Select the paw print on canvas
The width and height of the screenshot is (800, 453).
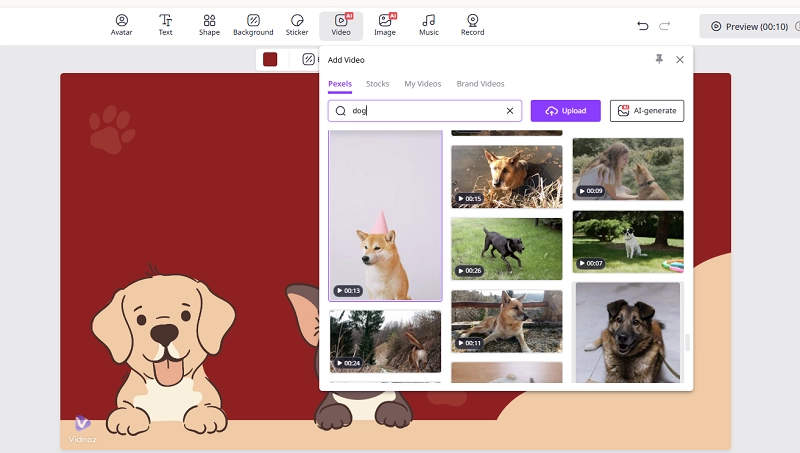point(112,129)
